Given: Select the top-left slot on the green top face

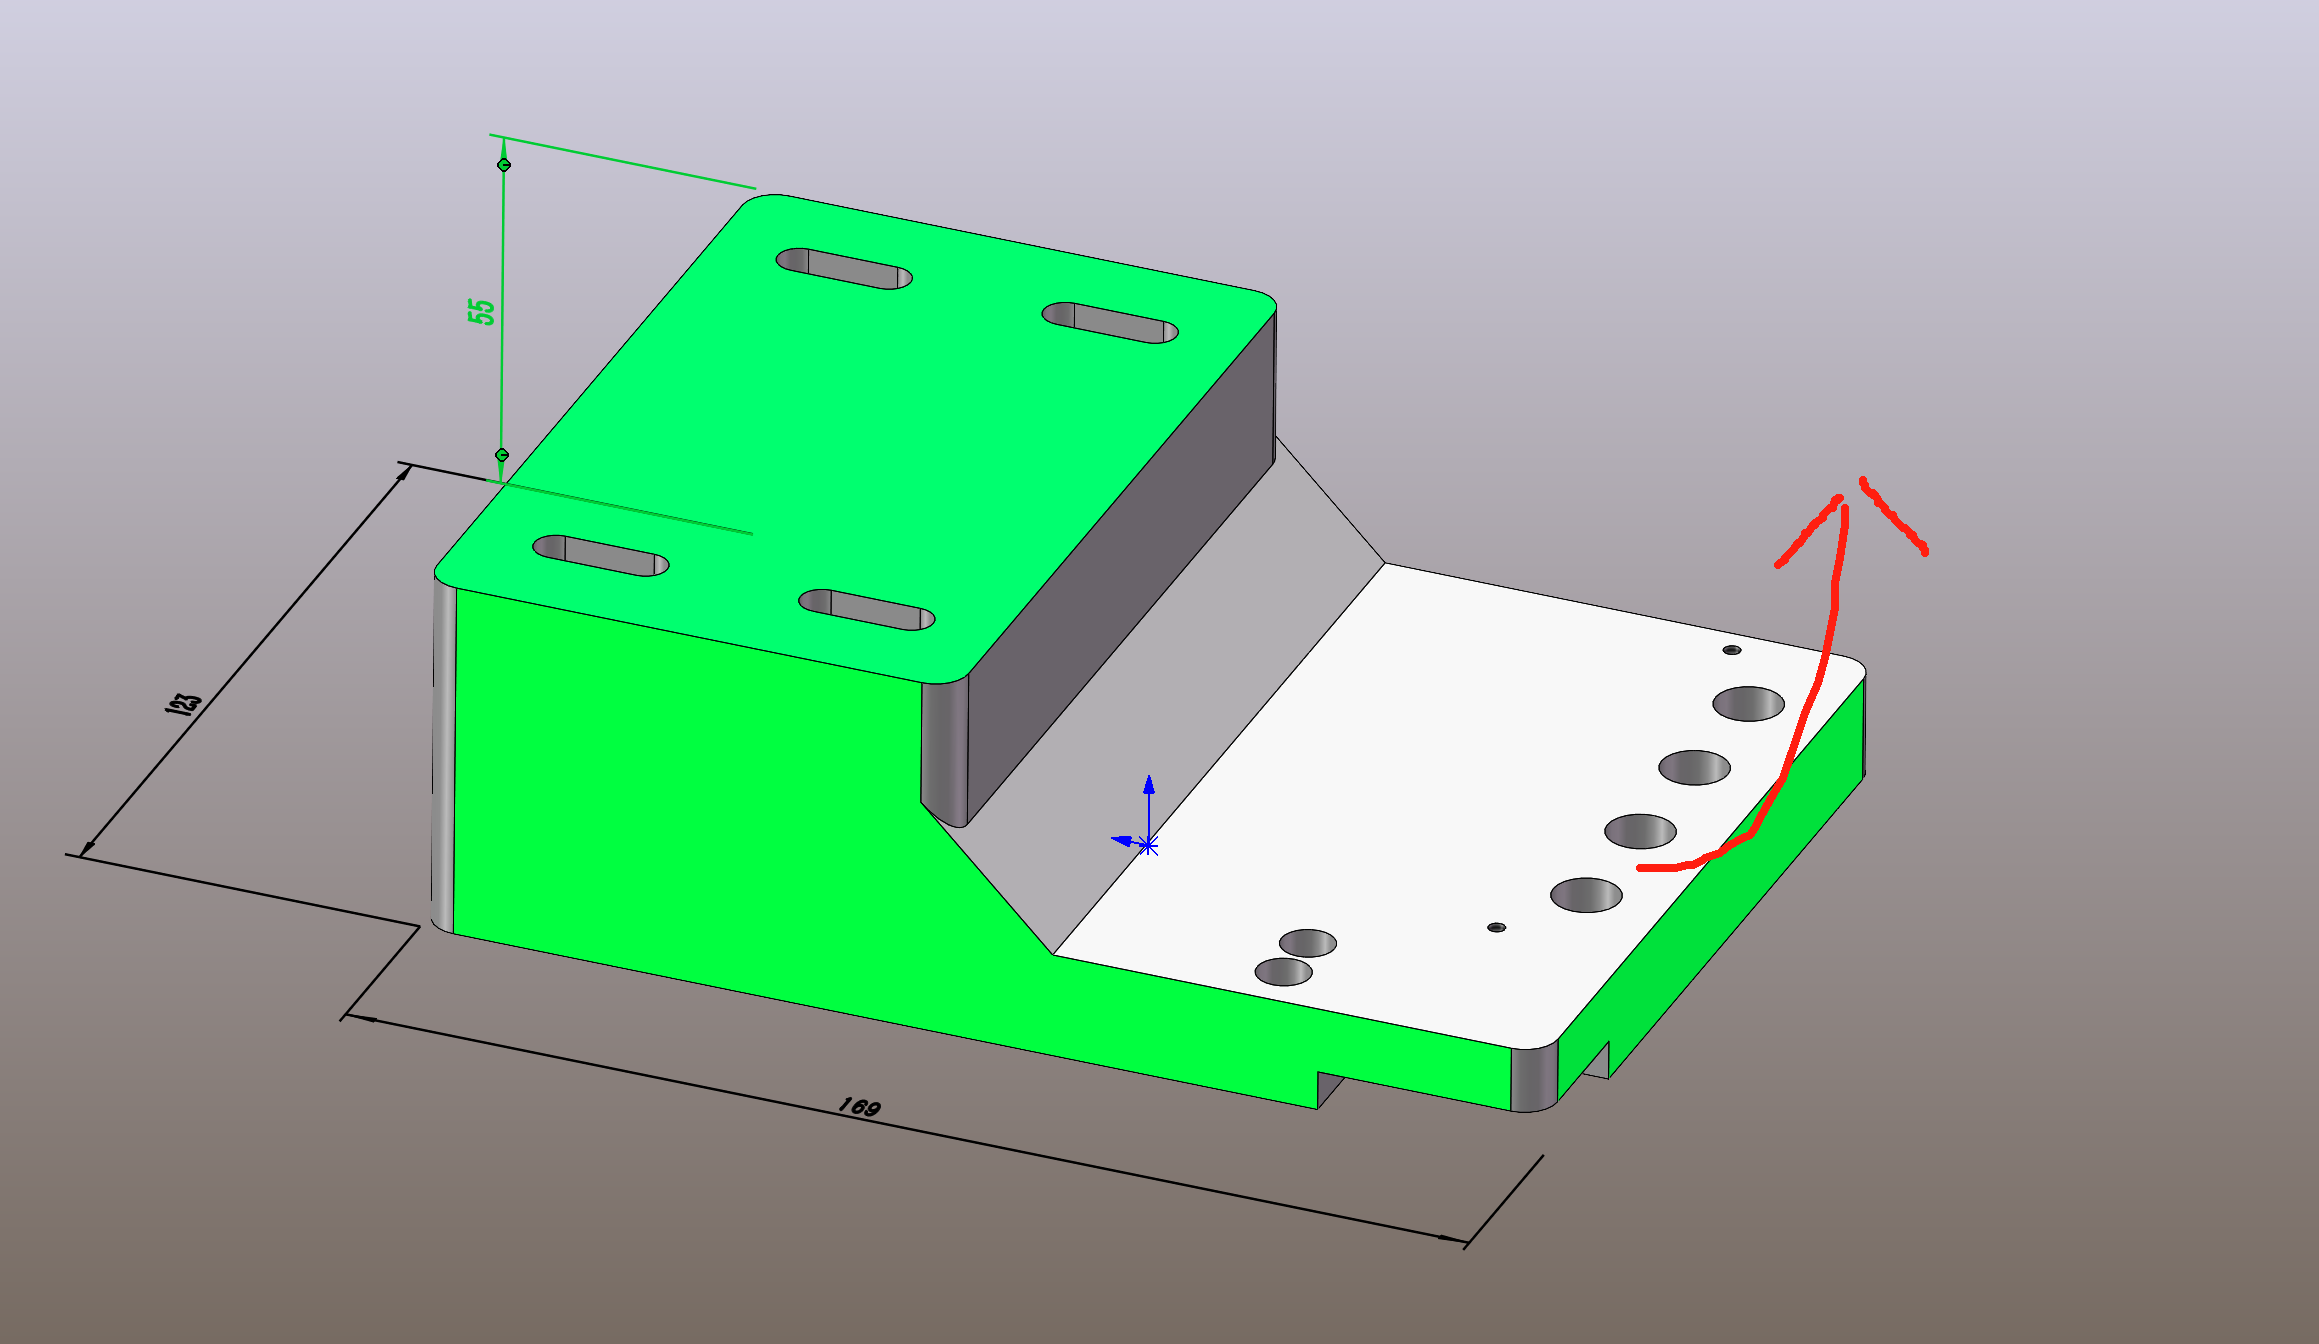Looking at the screenshot, I should [x=845, y=269].
